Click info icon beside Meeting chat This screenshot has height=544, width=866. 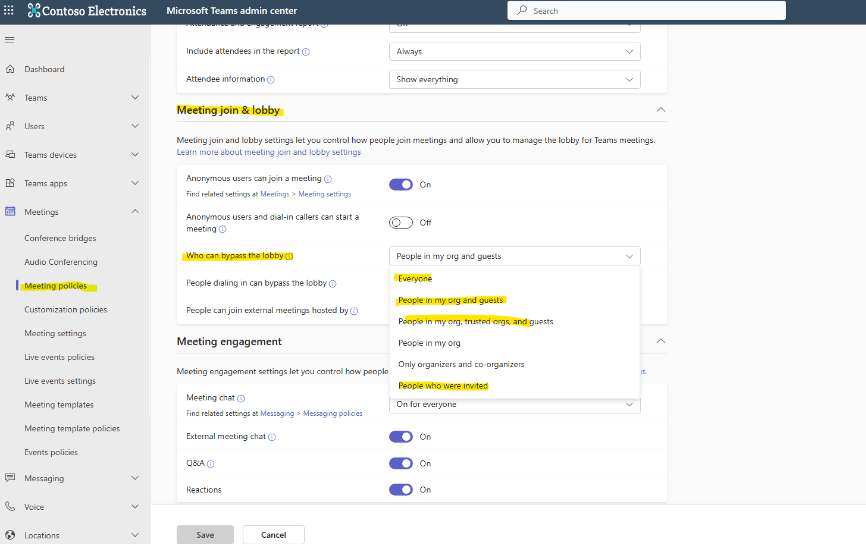pos(241,398)
